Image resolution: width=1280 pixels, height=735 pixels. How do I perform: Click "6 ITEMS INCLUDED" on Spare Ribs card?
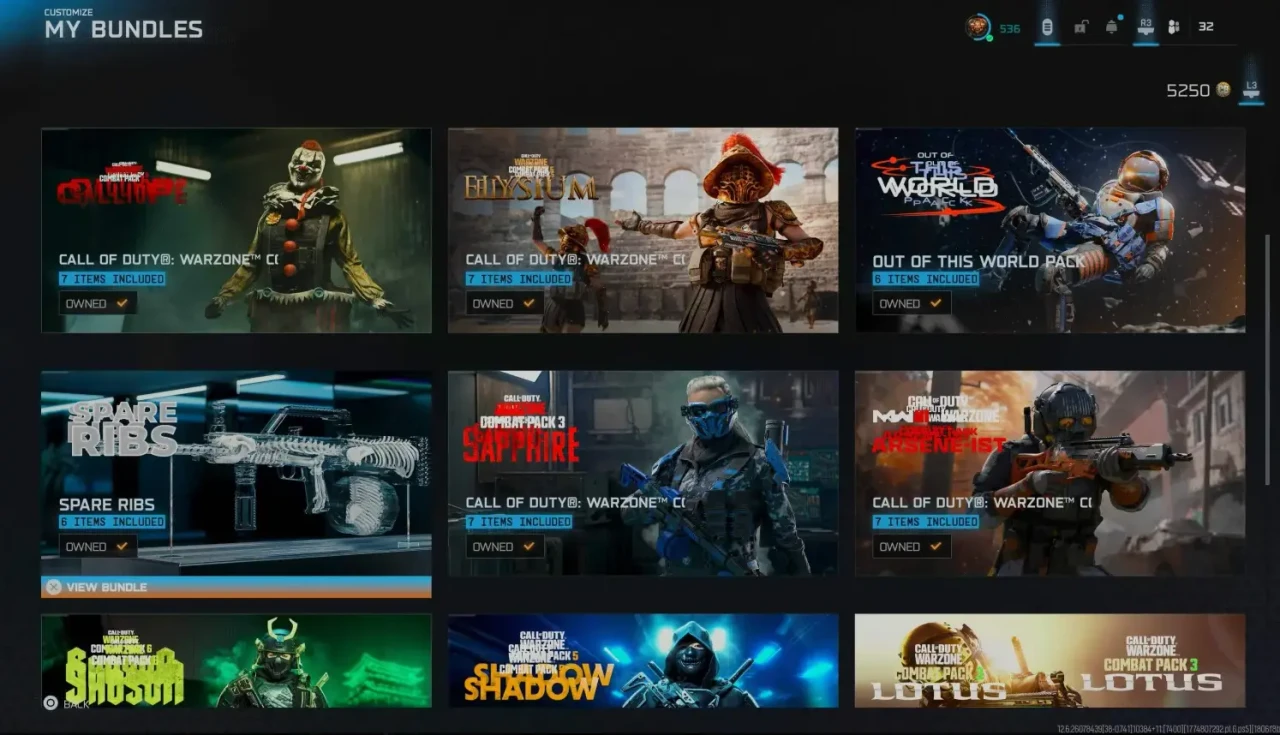[112, 522]
